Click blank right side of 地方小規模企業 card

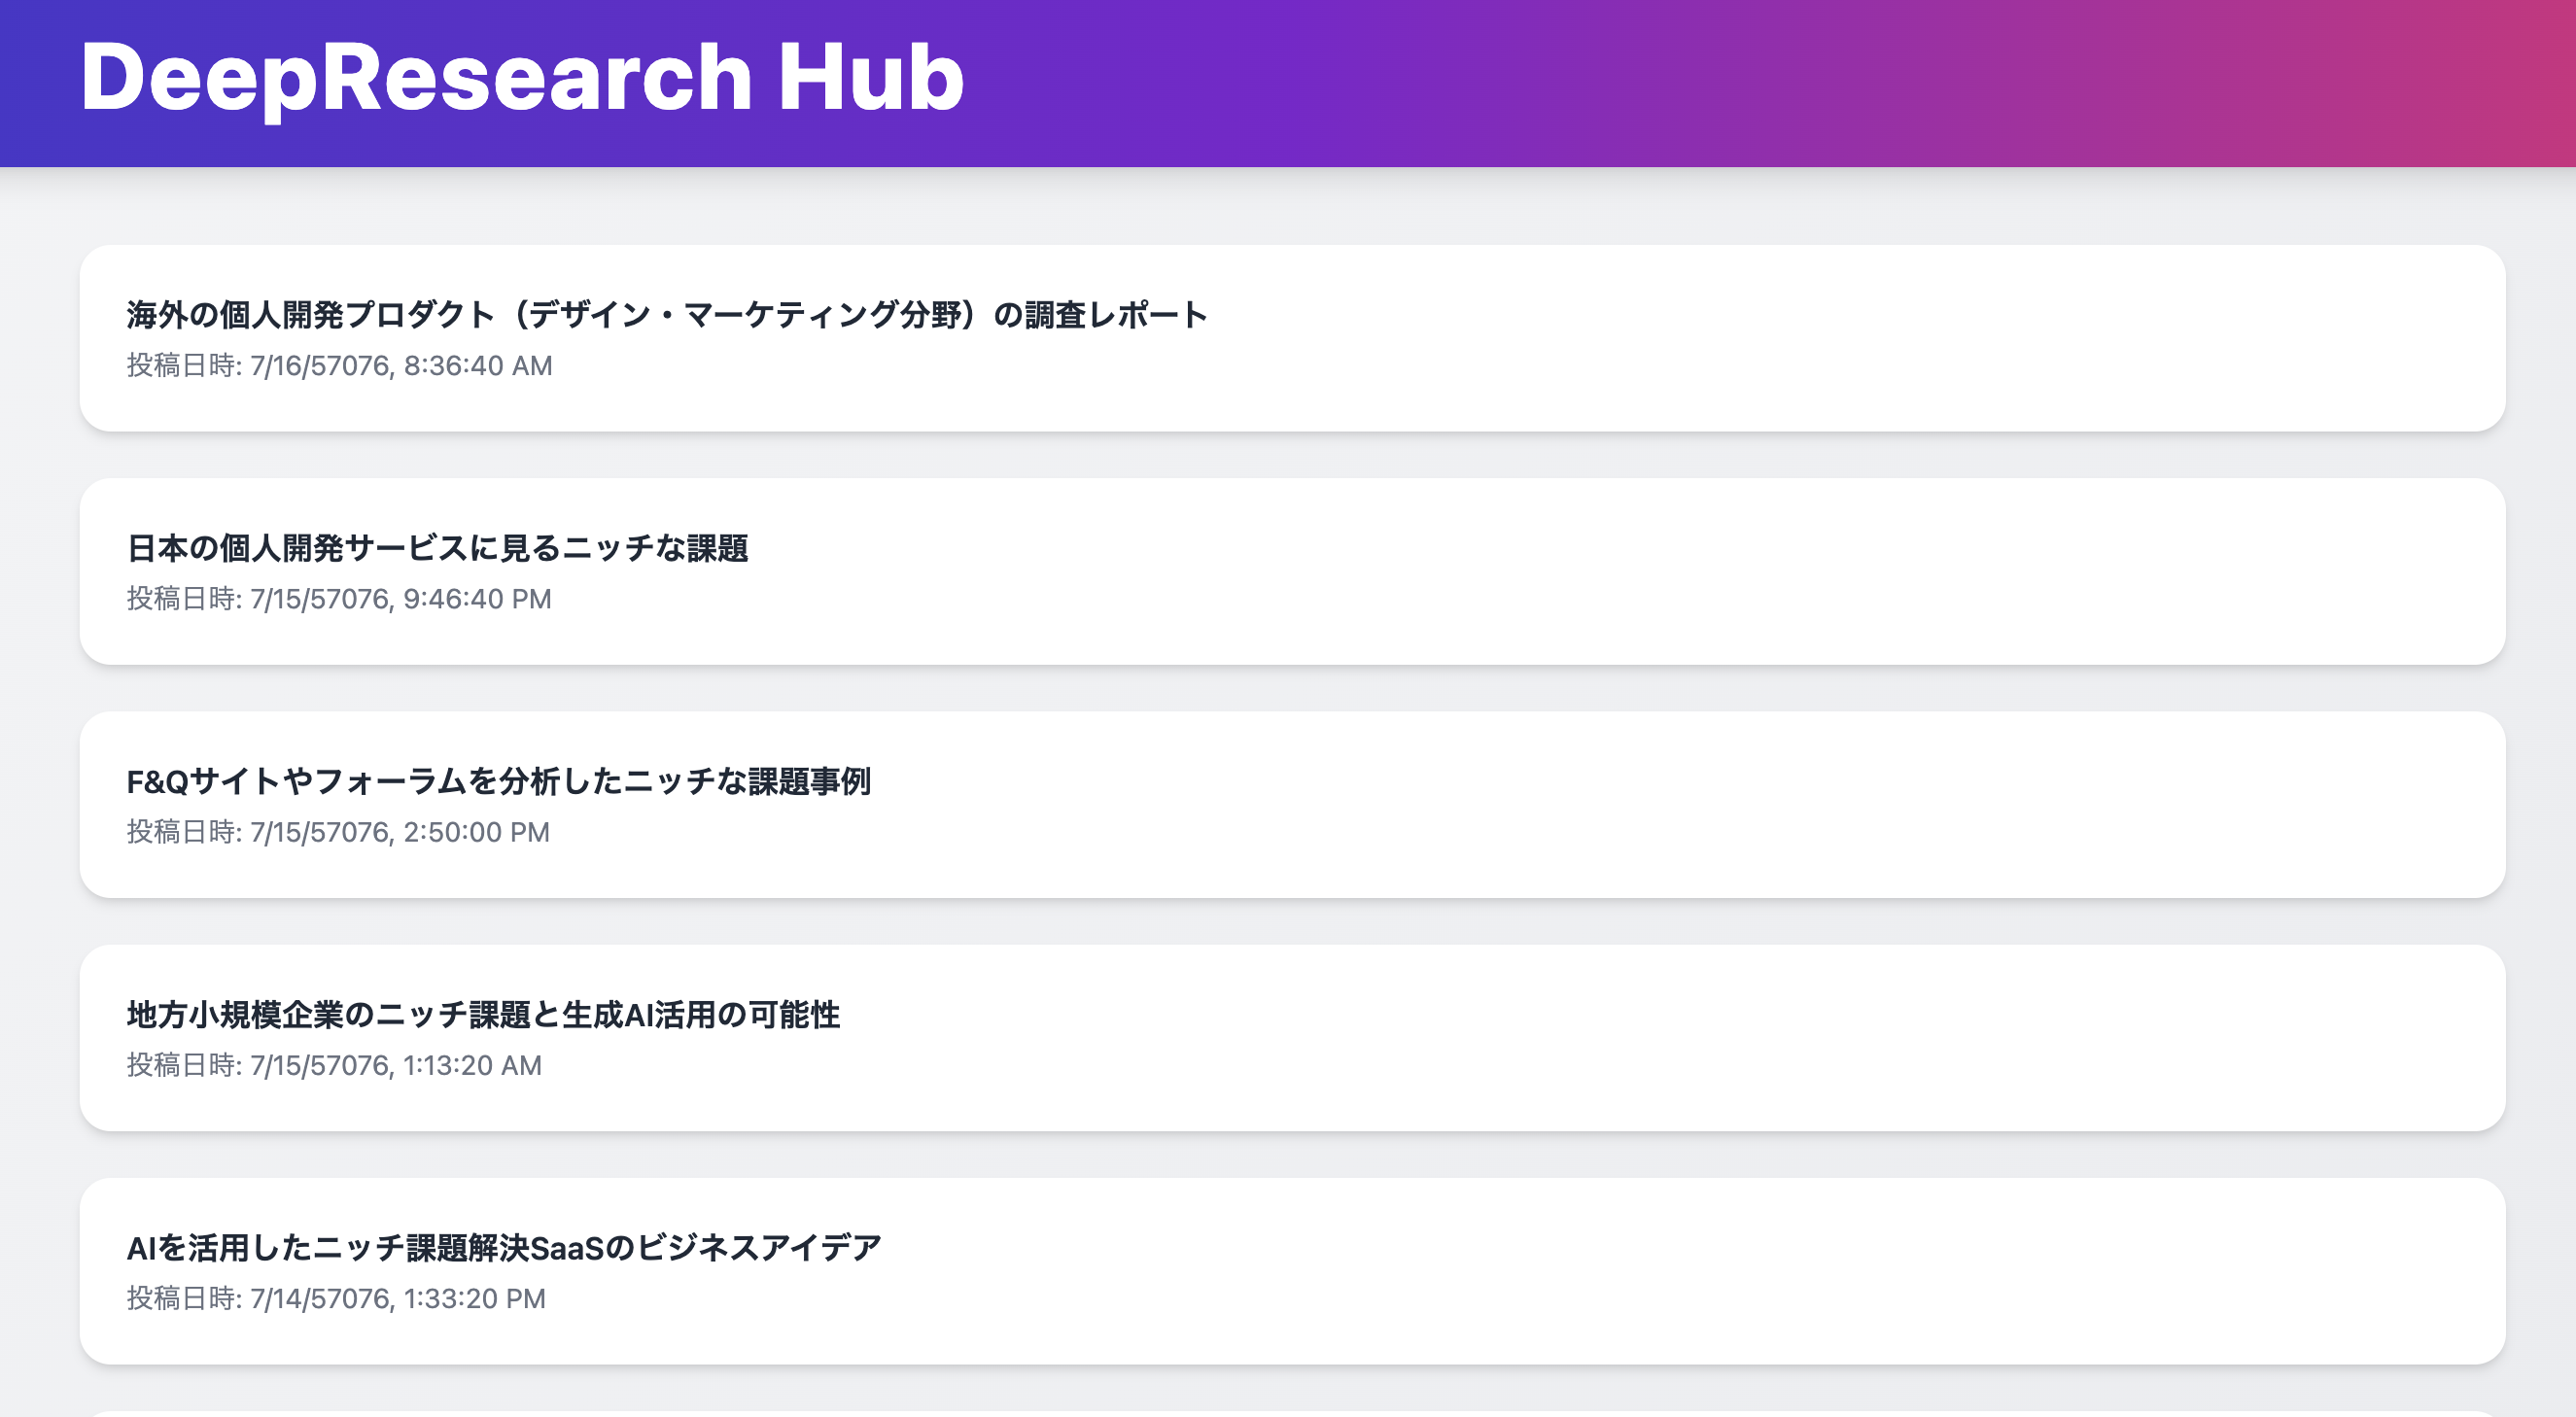point(1900,1037)
